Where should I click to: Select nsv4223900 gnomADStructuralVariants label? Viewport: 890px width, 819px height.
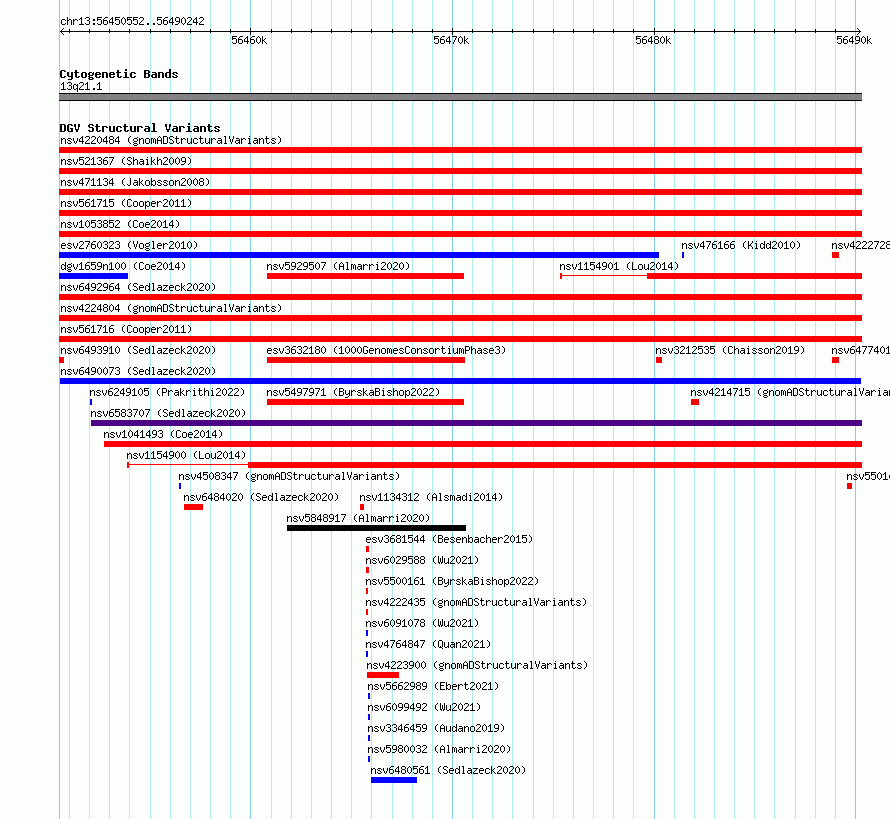[477, 665]
